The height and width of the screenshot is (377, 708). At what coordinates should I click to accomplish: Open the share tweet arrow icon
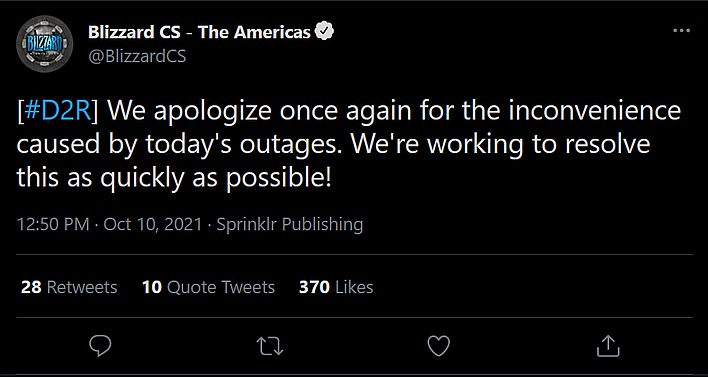[x=607, y=345]
